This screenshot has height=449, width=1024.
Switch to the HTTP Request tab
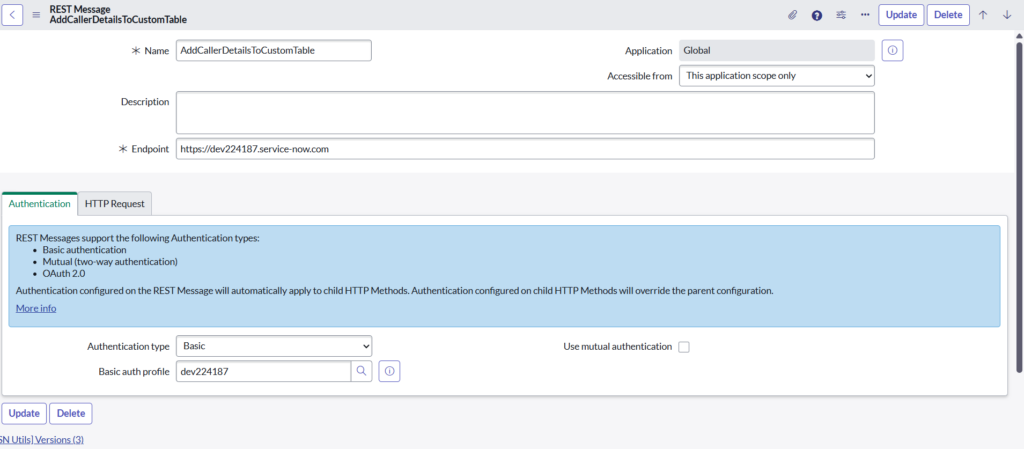click(115, 204)
